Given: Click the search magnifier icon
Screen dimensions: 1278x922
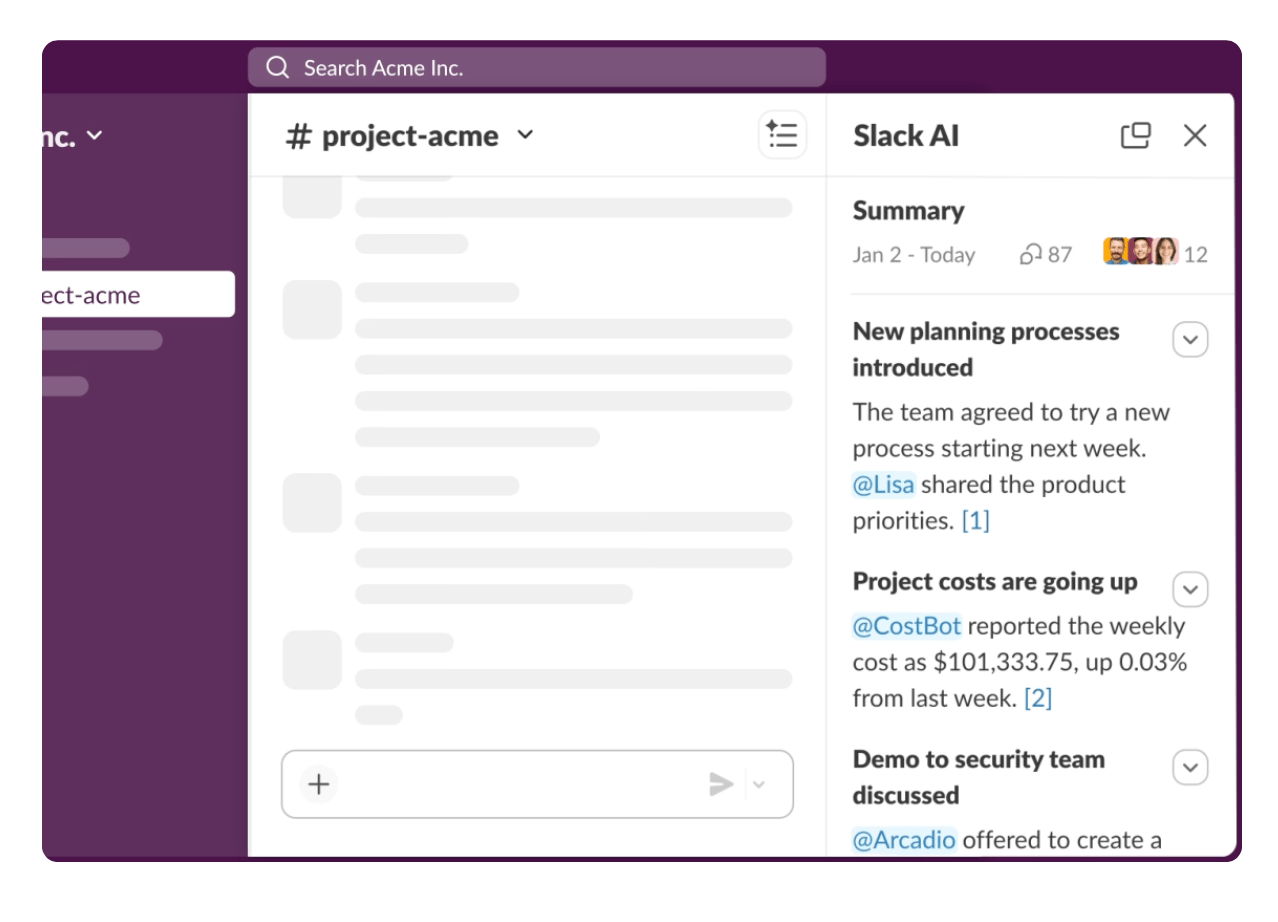Looking at the screenshot, I should pos(277,68).
